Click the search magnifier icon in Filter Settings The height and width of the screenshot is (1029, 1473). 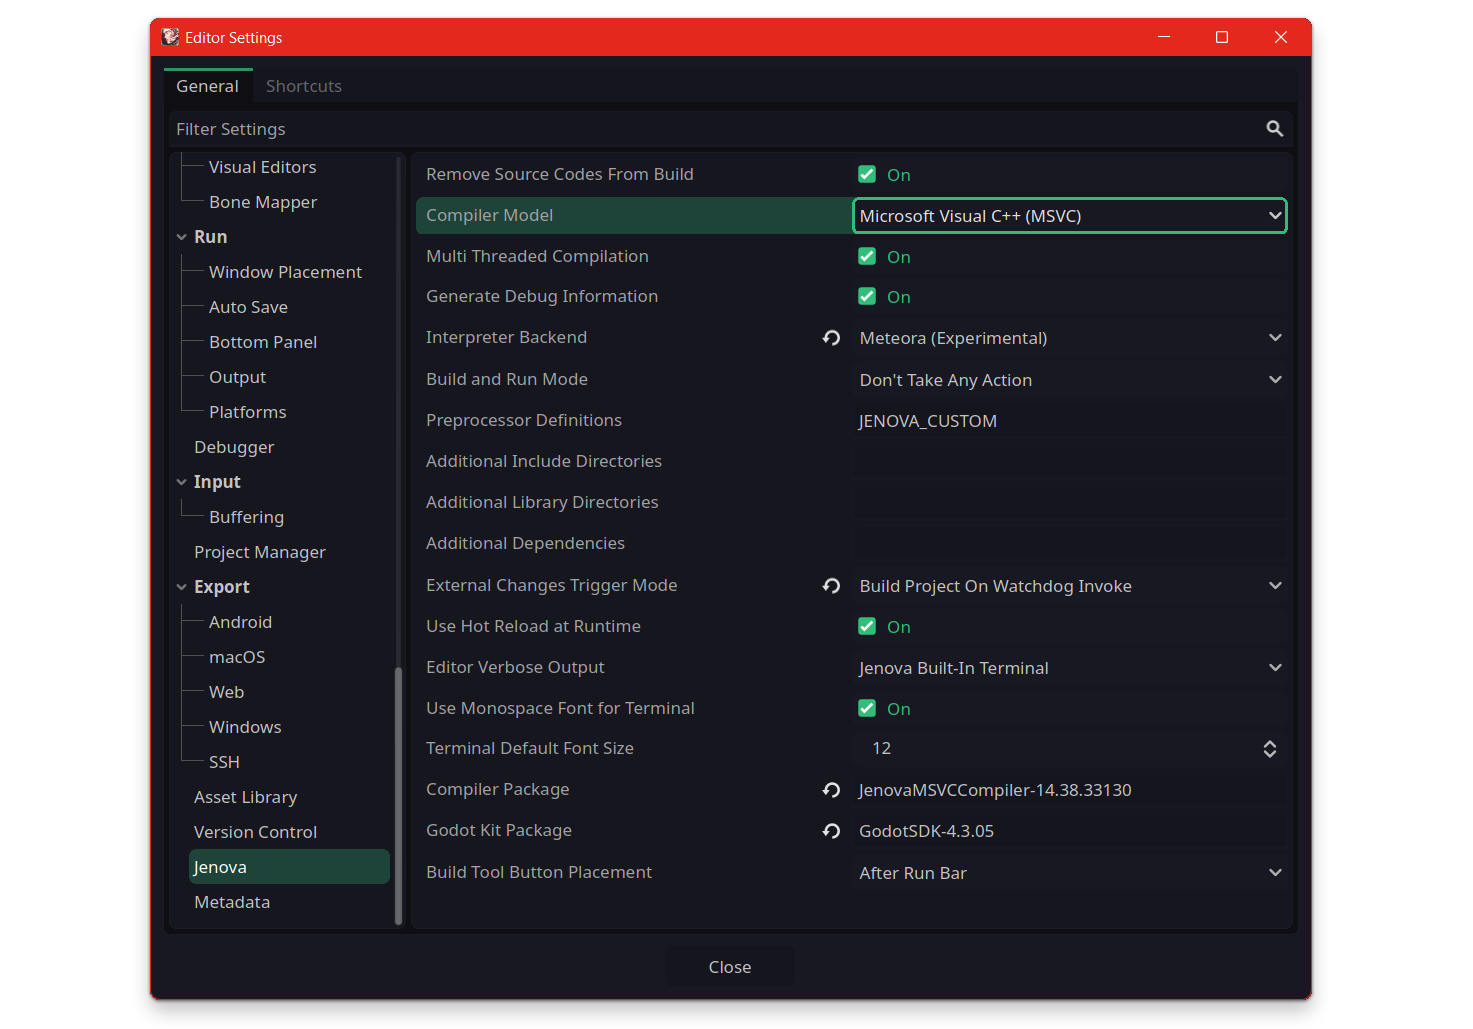click(1274, 129)
